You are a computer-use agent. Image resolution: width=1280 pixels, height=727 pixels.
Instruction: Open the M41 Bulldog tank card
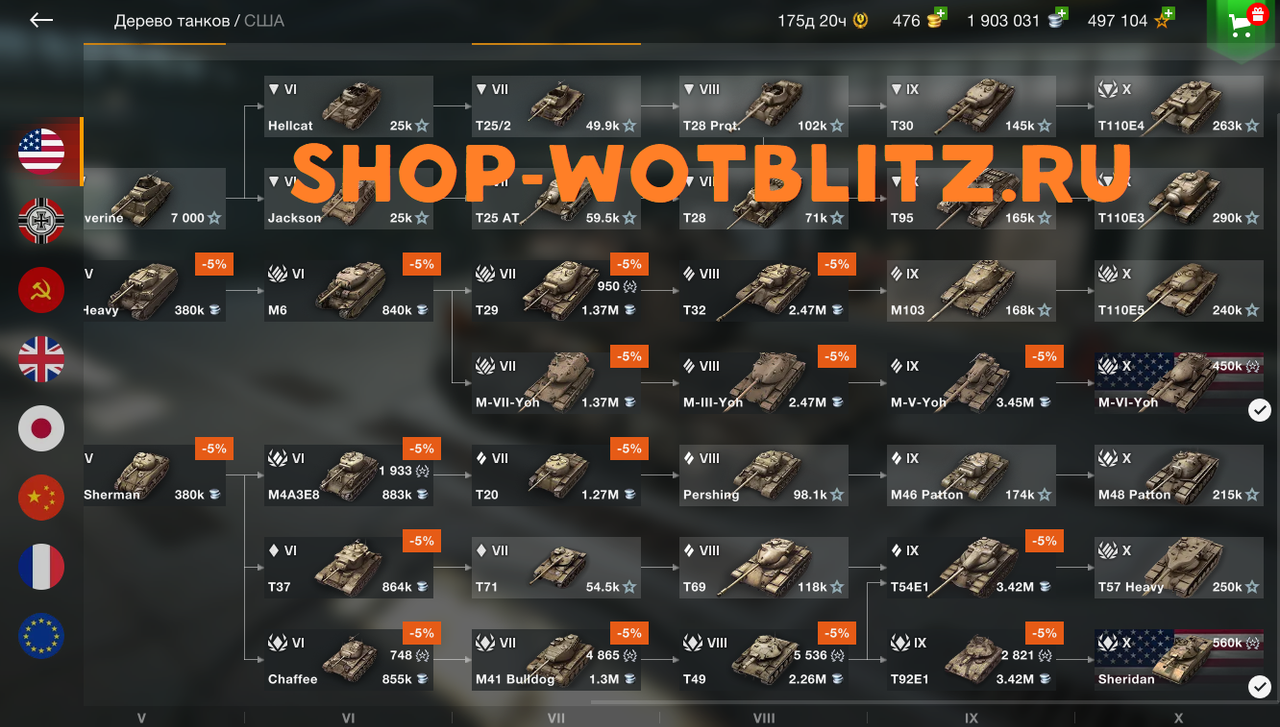coord(556,660)
